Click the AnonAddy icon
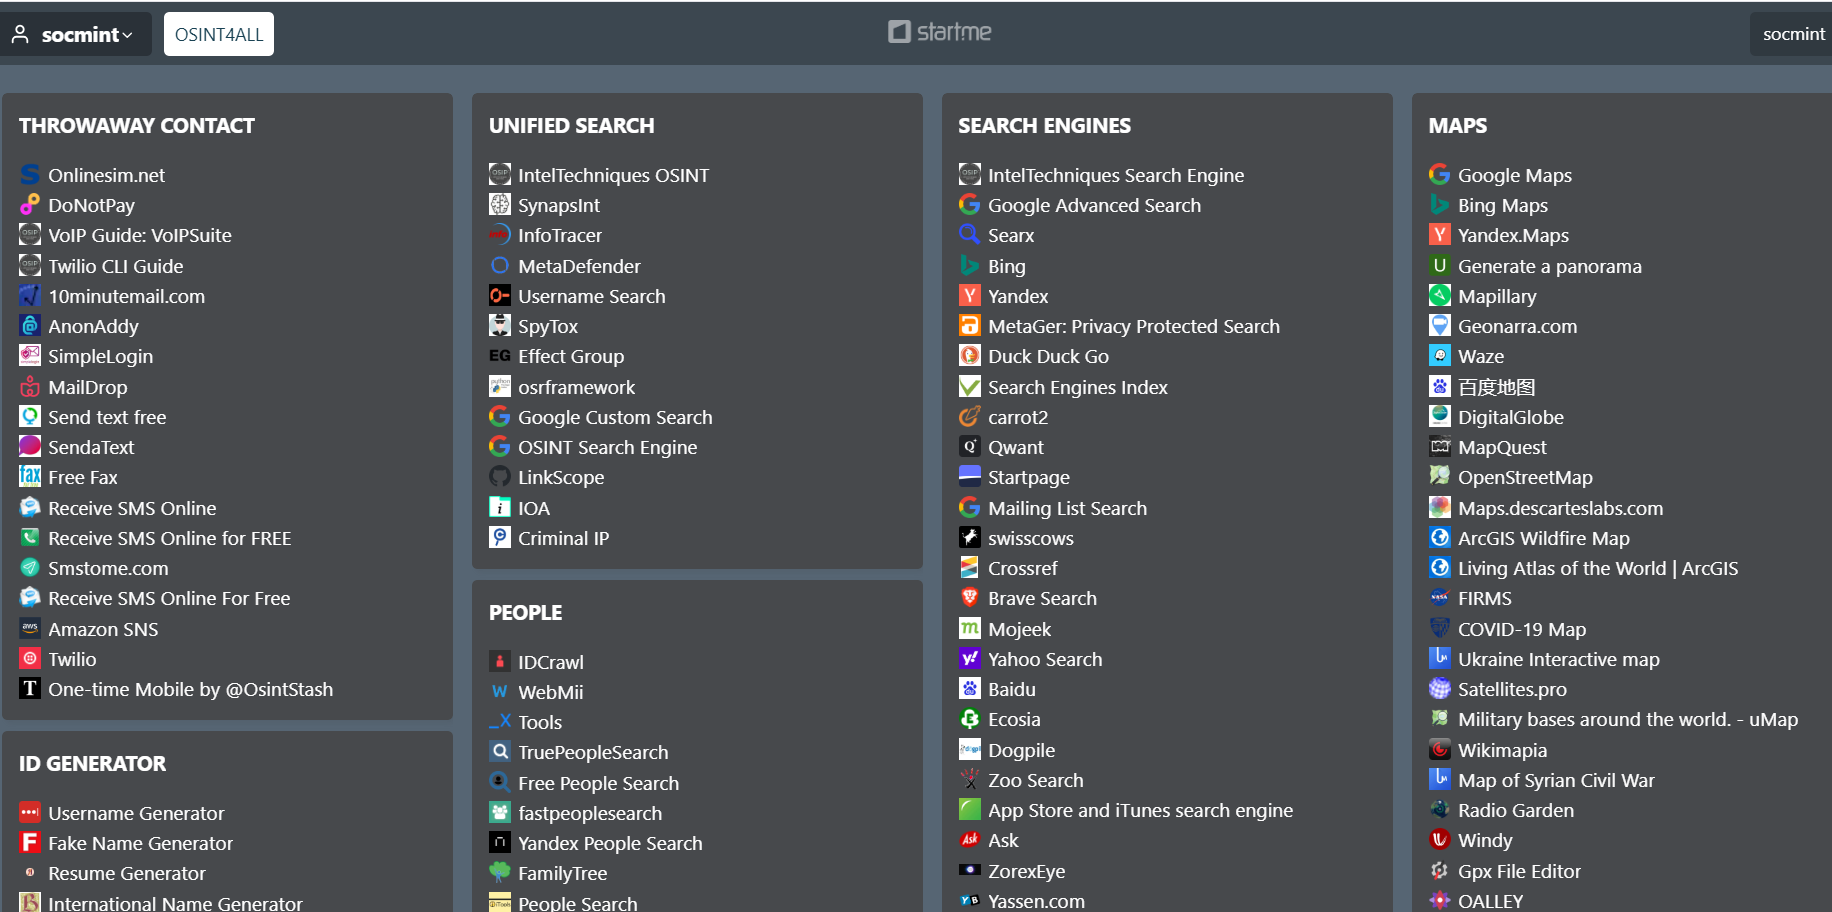 click(30, 326)
